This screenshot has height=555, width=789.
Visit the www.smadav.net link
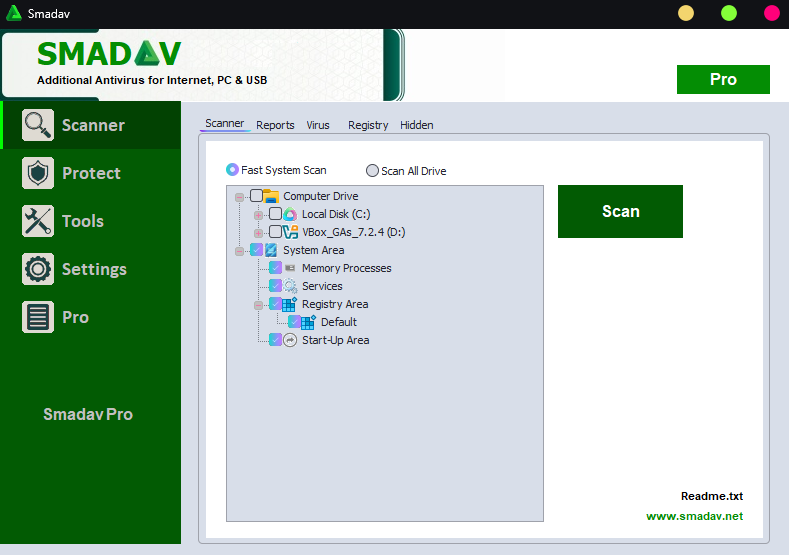[694, 516]
